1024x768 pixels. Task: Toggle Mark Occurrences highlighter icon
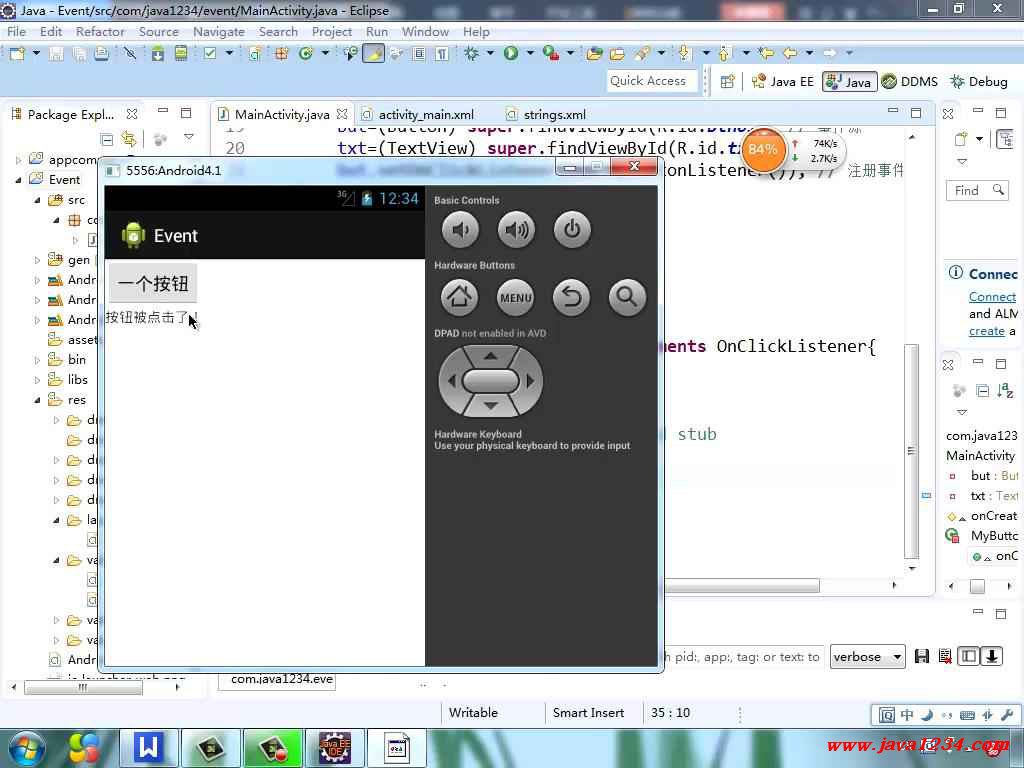(x=374, y=54)
